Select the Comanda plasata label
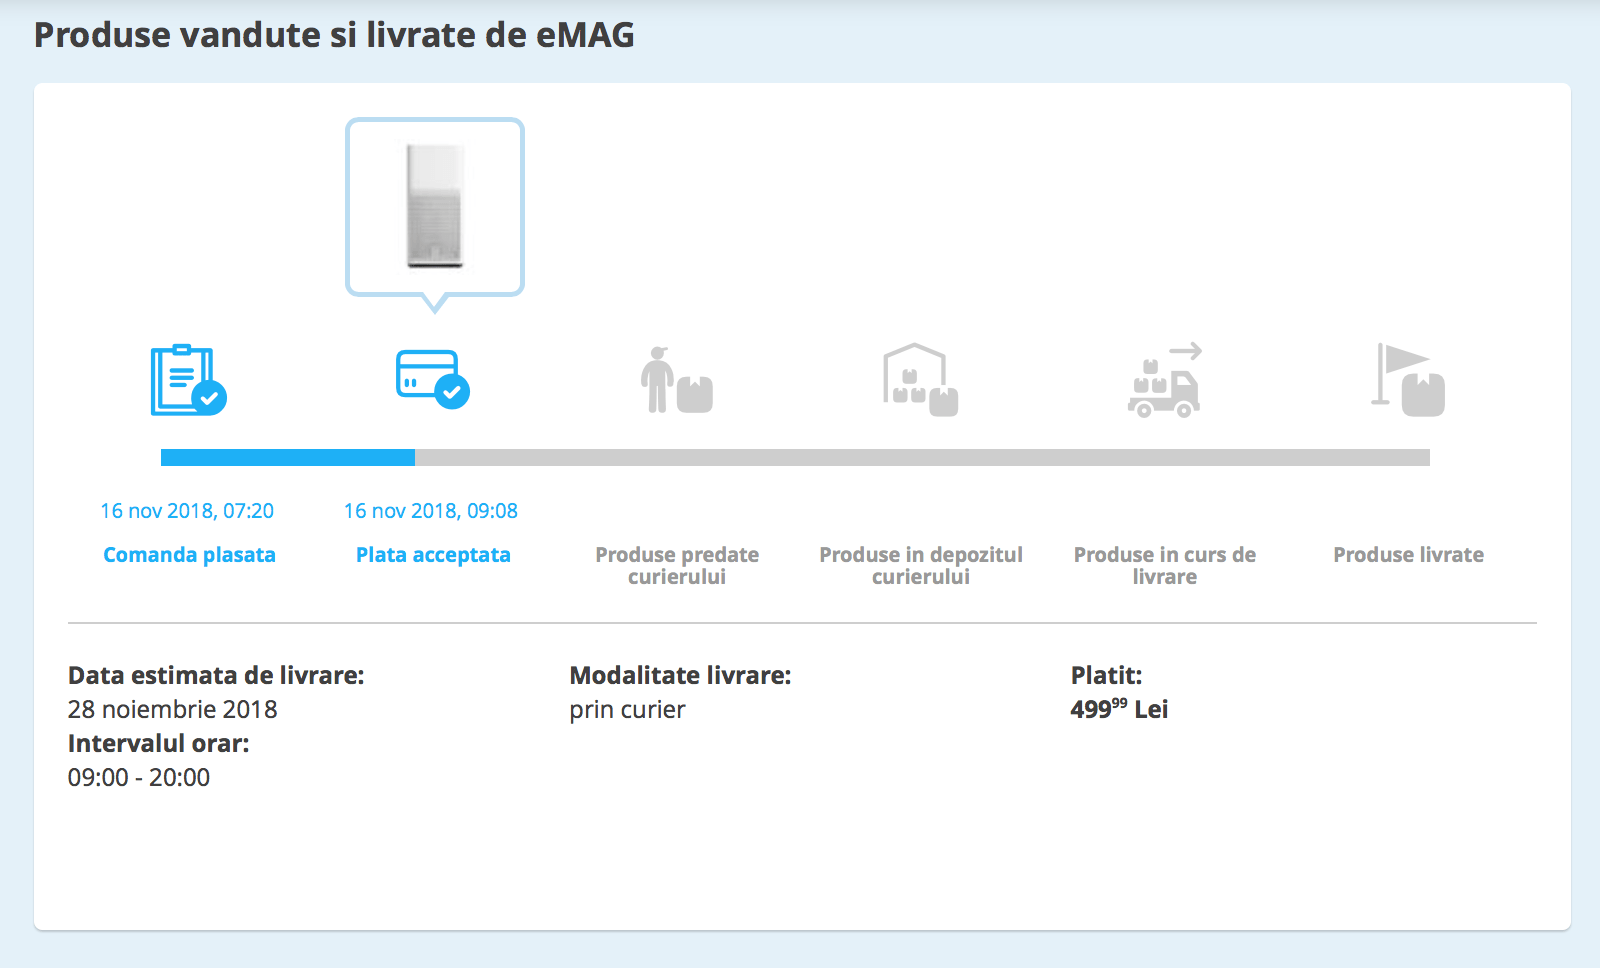Screen dimensions: 1600x968 coord(189,555)
